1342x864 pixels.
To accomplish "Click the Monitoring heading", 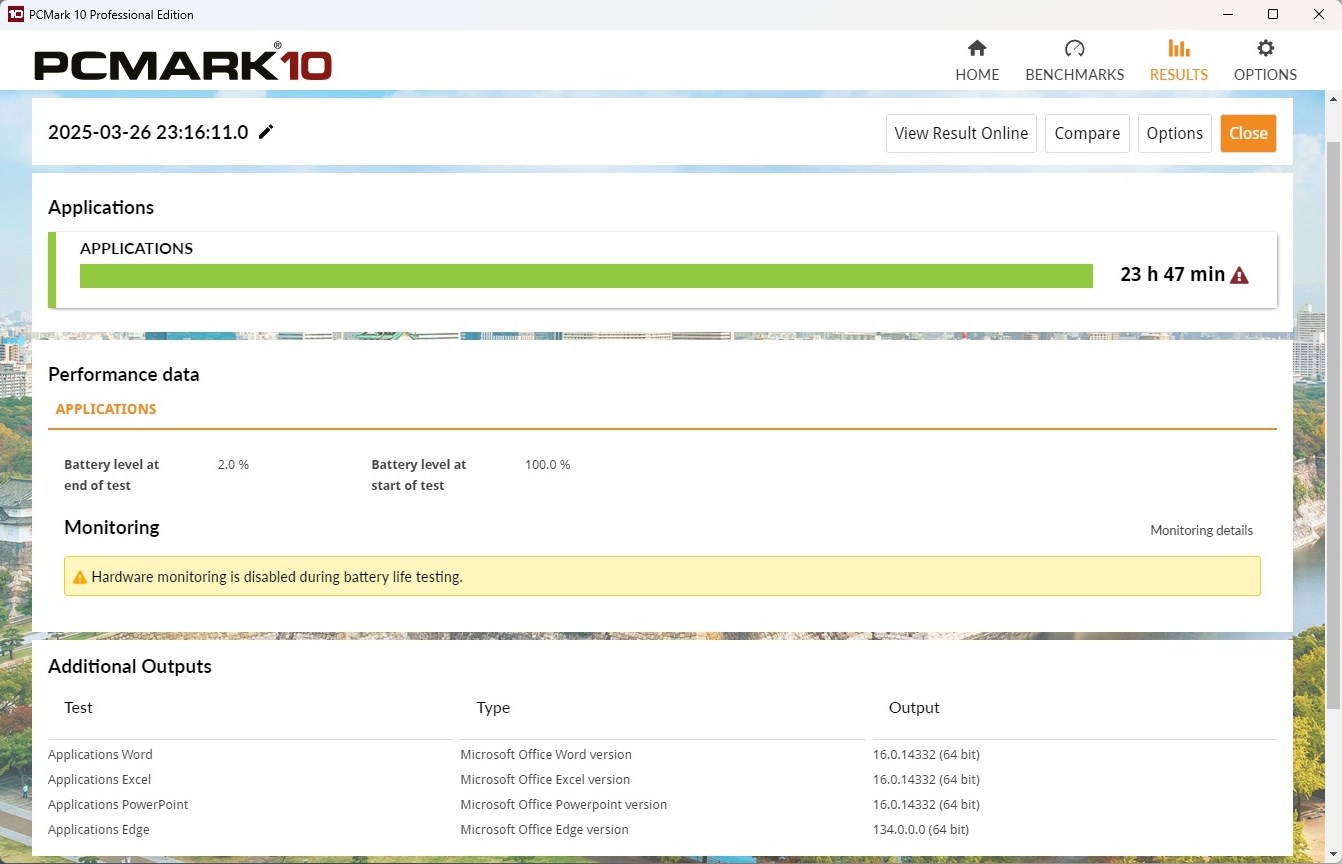I will click(112, 527).
